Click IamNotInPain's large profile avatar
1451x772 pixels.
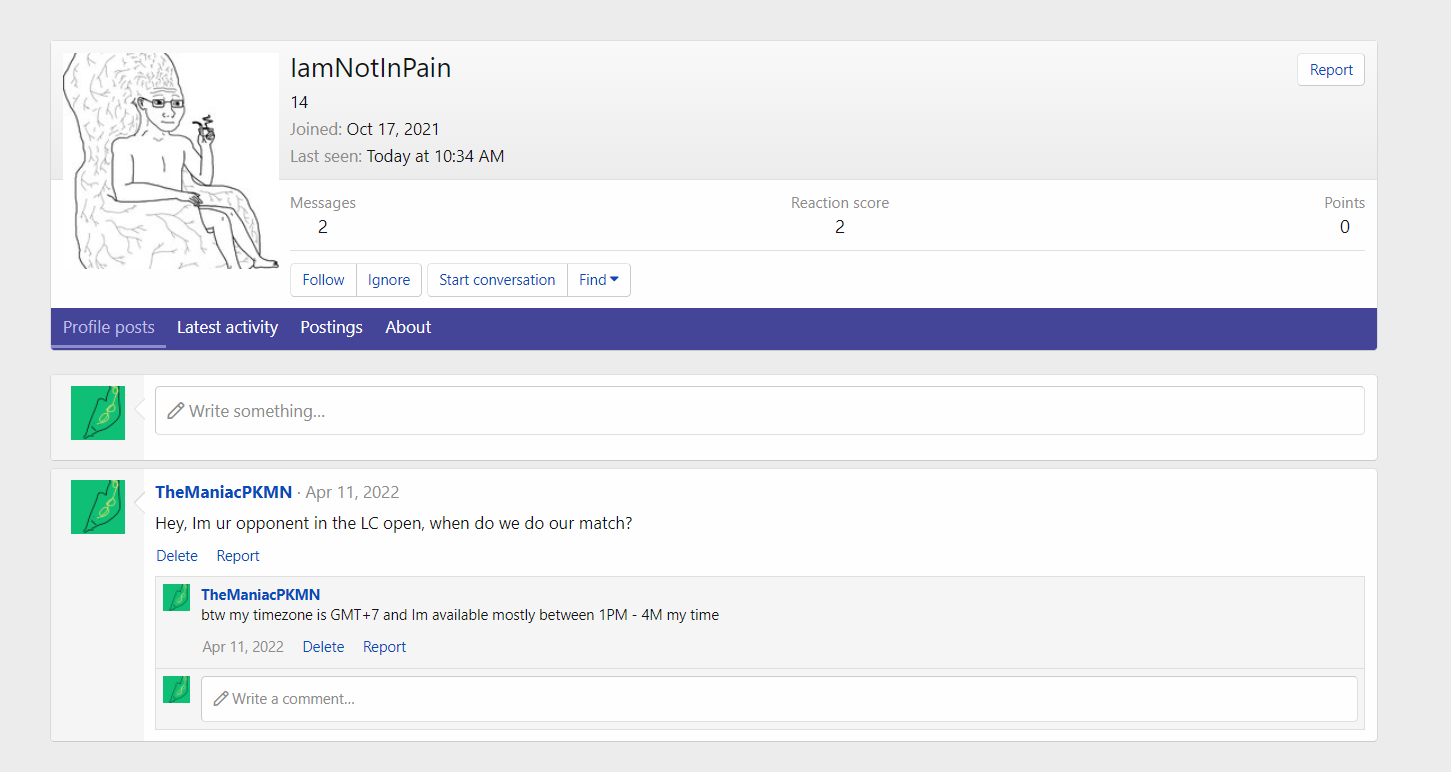[x=170, y=161]
